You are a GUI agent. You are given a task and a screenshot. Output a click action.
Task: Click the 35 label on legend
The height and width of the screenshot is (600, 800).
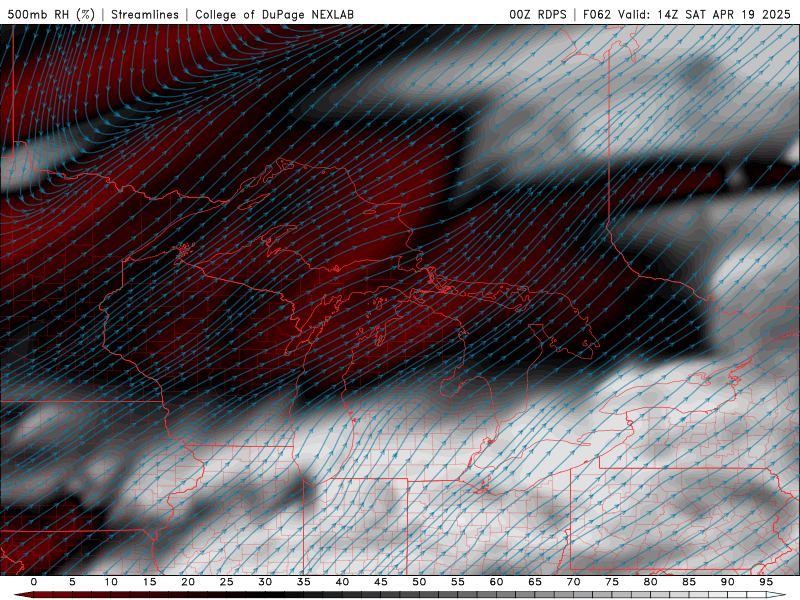point(304,582)
